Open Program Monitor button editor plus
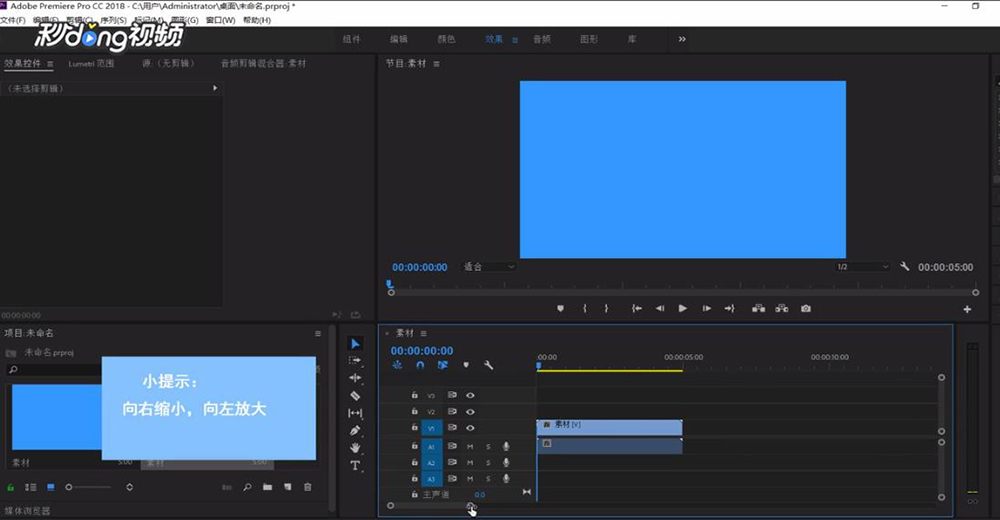This screenshot has height=520, width=1000. coord(967,309)
